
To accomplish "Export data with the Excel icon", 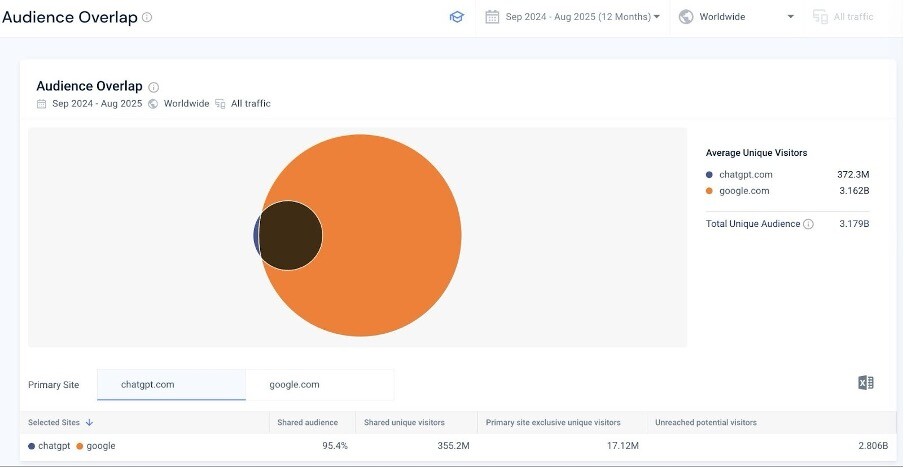I will coord(865,383).
